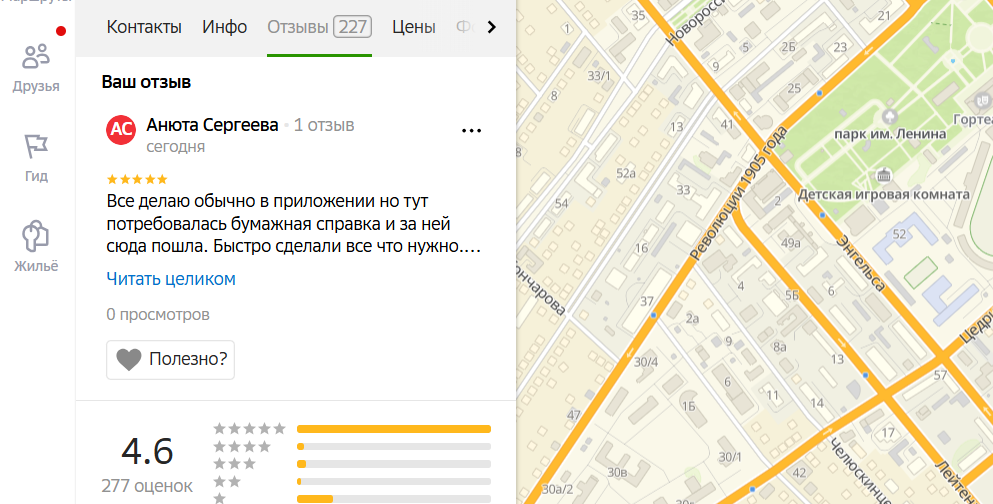Click building number 57 on map

coord(940,375)
